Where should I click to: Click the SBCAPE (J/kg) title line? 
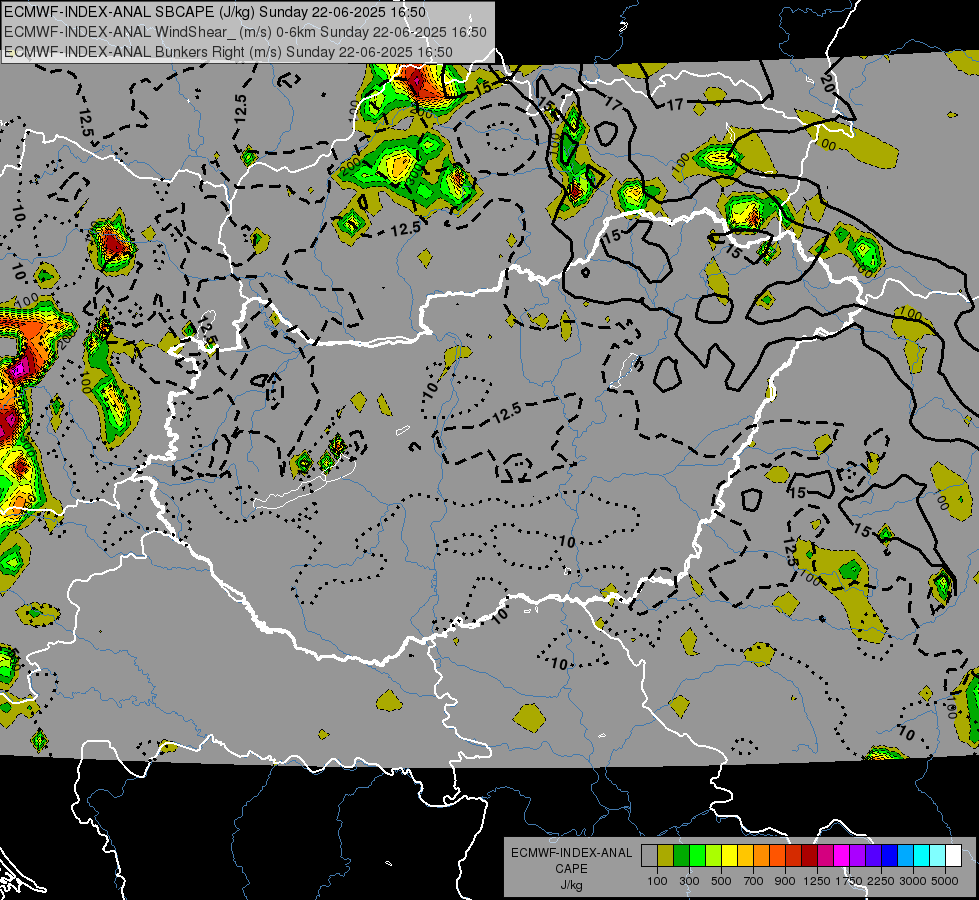pos(215,12)
